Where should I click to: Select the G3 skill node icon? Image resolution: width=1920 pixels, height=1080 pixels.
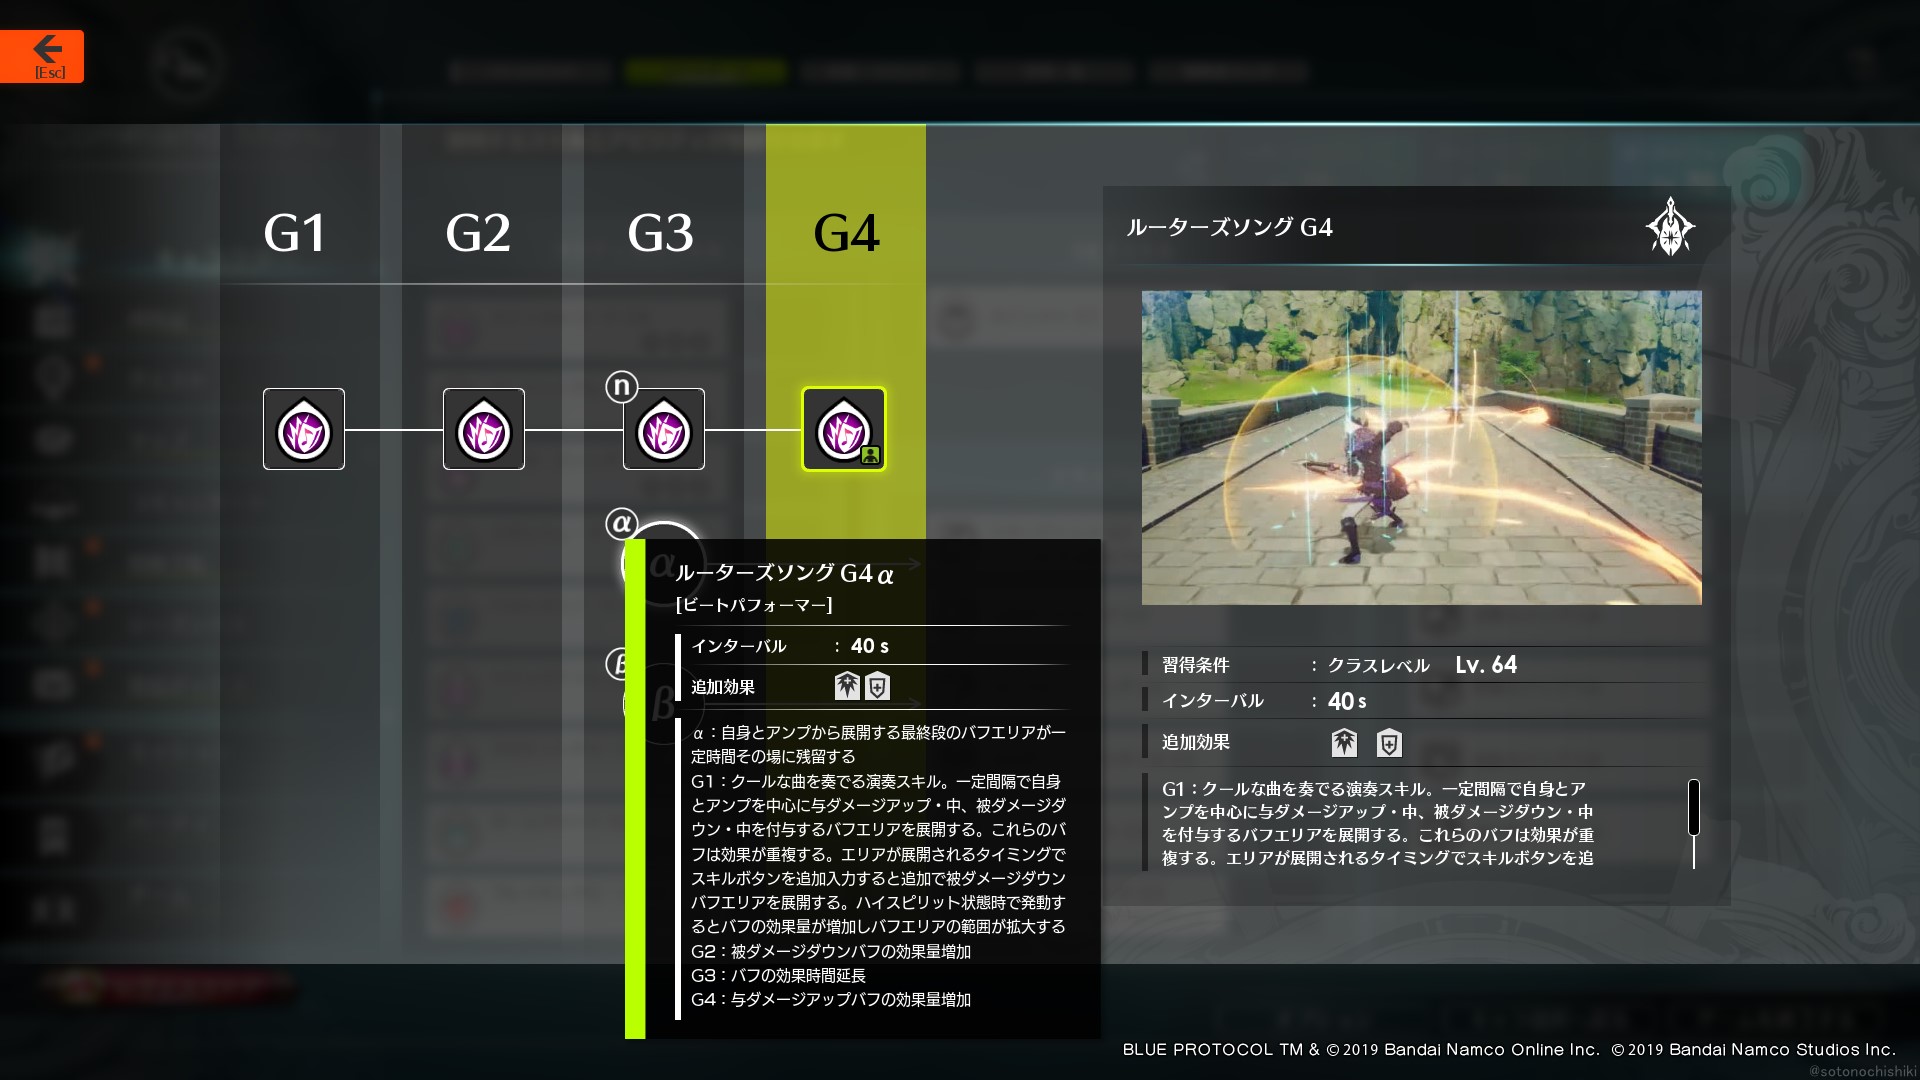click(663, 430)
